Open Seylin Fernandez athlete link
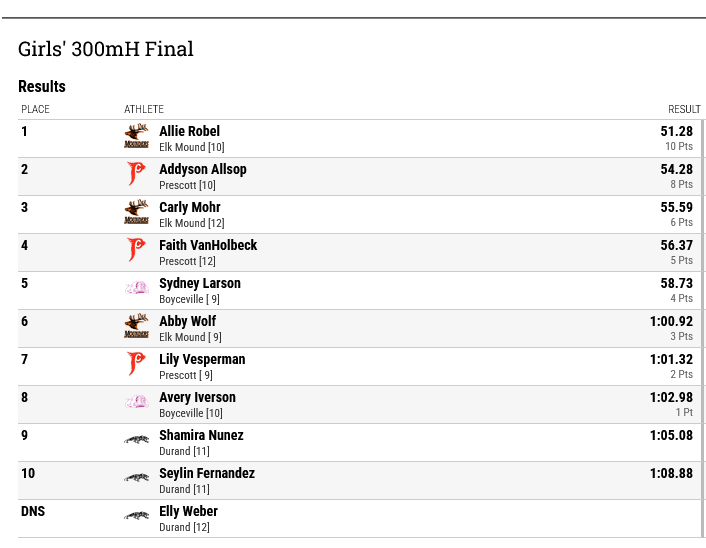The height and width of the screenshot is (548, 706). coord(207,473)
